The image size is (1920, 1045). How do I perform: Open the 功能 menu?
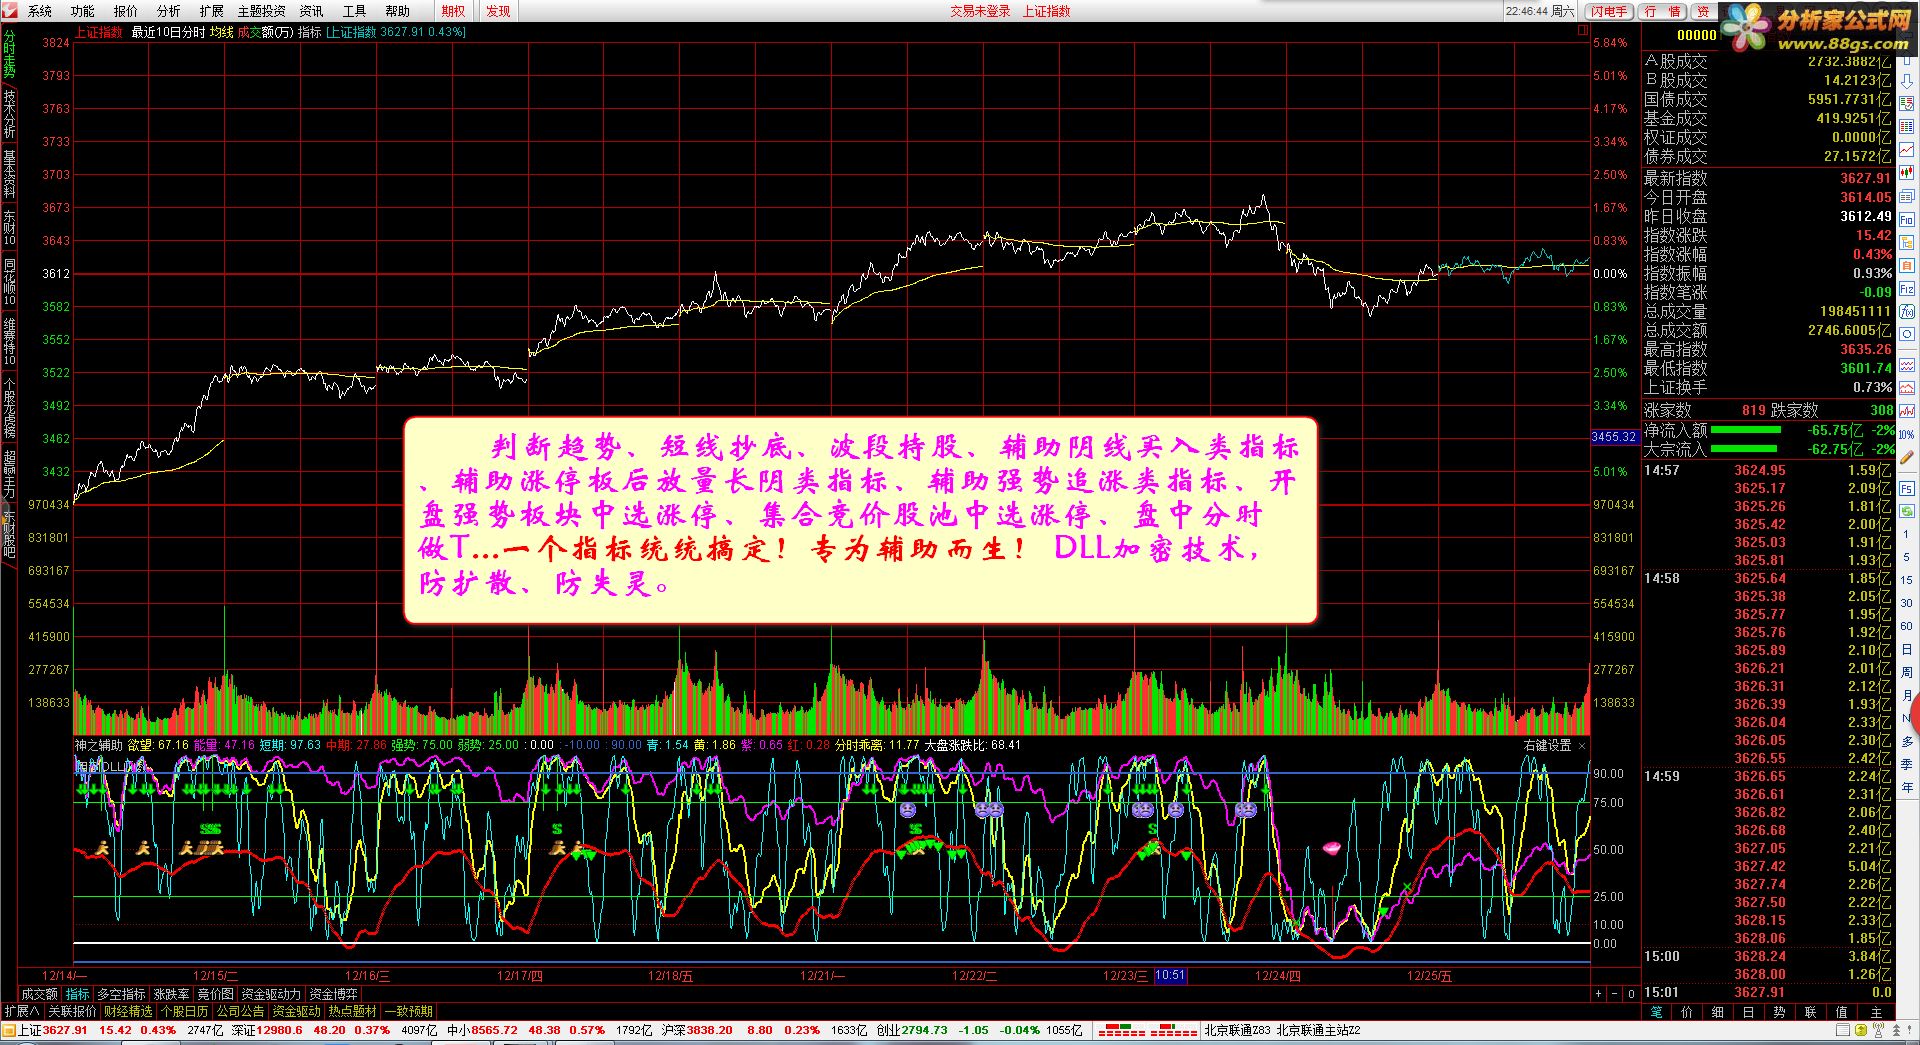83,11
